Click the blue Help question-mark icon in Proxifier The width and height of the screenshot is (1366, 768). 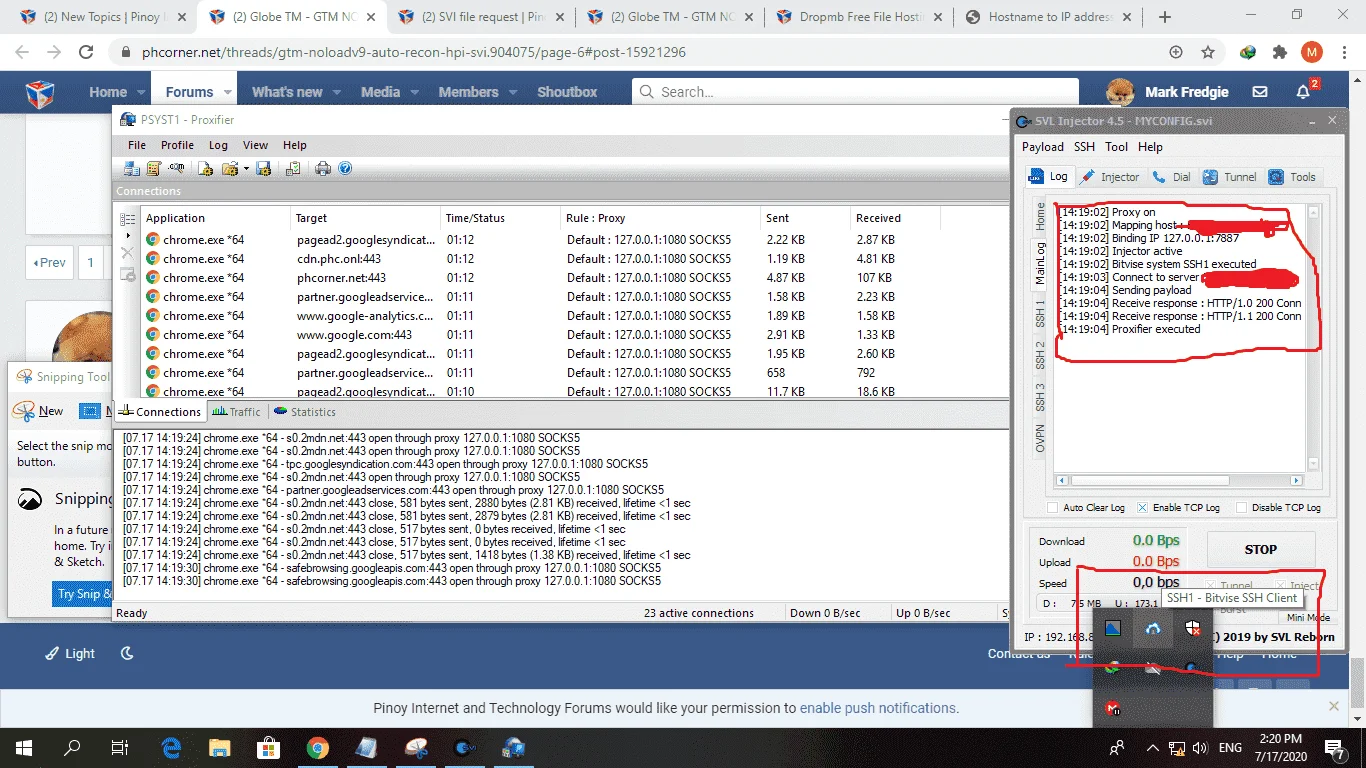pyautogui.click(x=345, y=168)
